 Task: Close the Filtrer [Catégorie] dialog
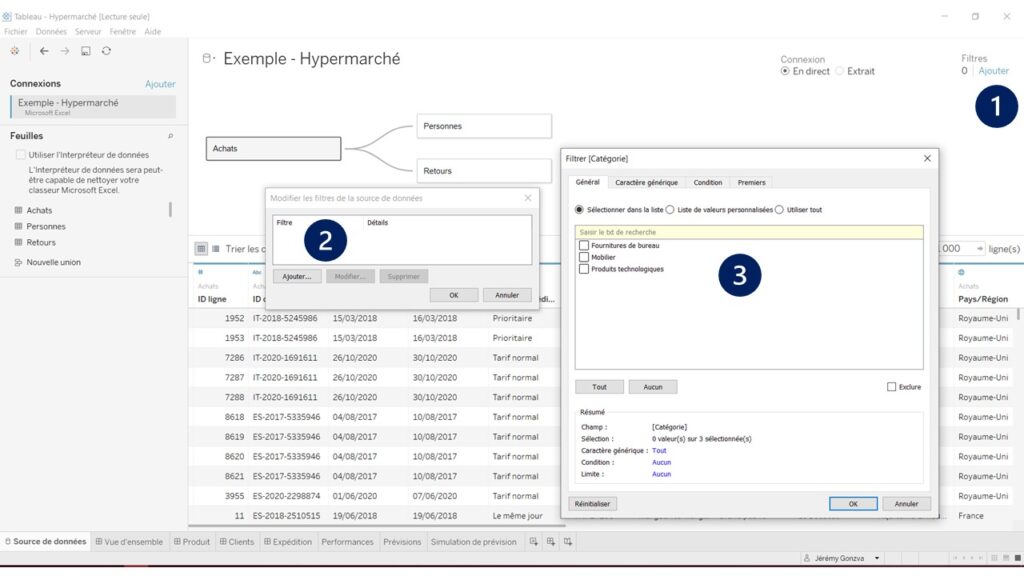pos(927,159)
